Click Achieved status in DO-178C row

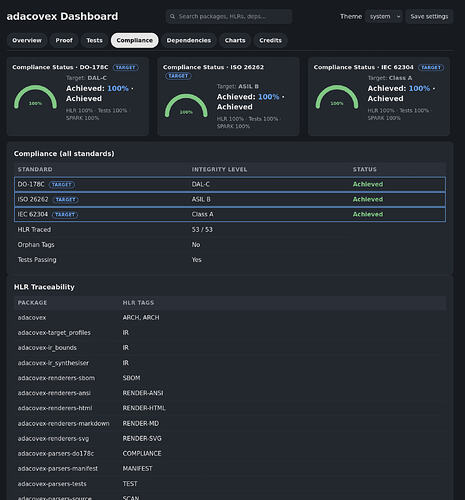point(368,184)
